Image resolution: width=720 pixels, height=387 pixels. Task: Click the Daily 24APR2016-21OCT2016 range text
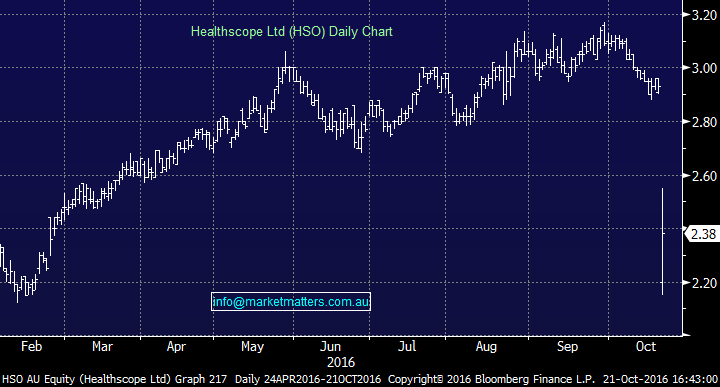coord(308,380)
